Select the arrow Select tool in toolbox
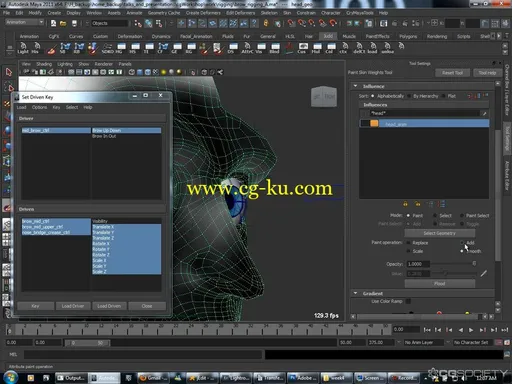 9,72
